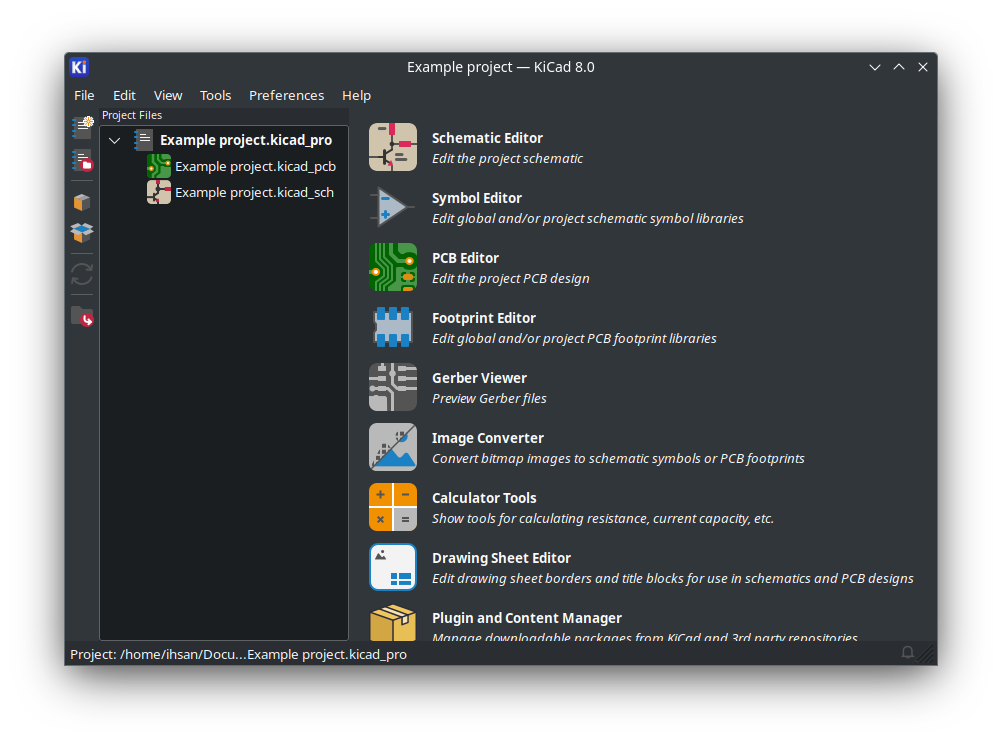Click the 'Gerber Viewer' title text
This screenshot has height=742, width=1002.
click(x=479, y=378)
